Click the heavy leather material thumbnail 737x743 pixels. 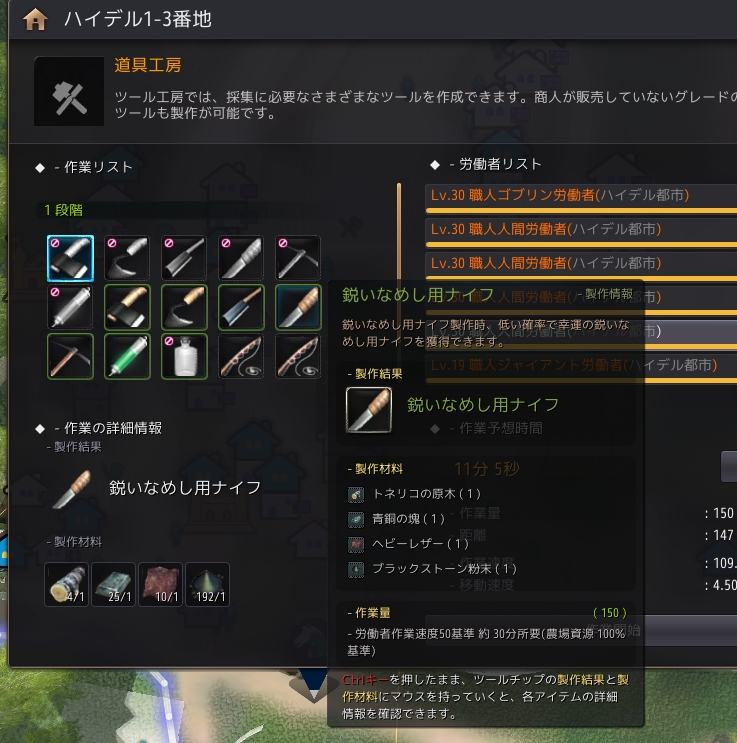[x=160, y=584]
